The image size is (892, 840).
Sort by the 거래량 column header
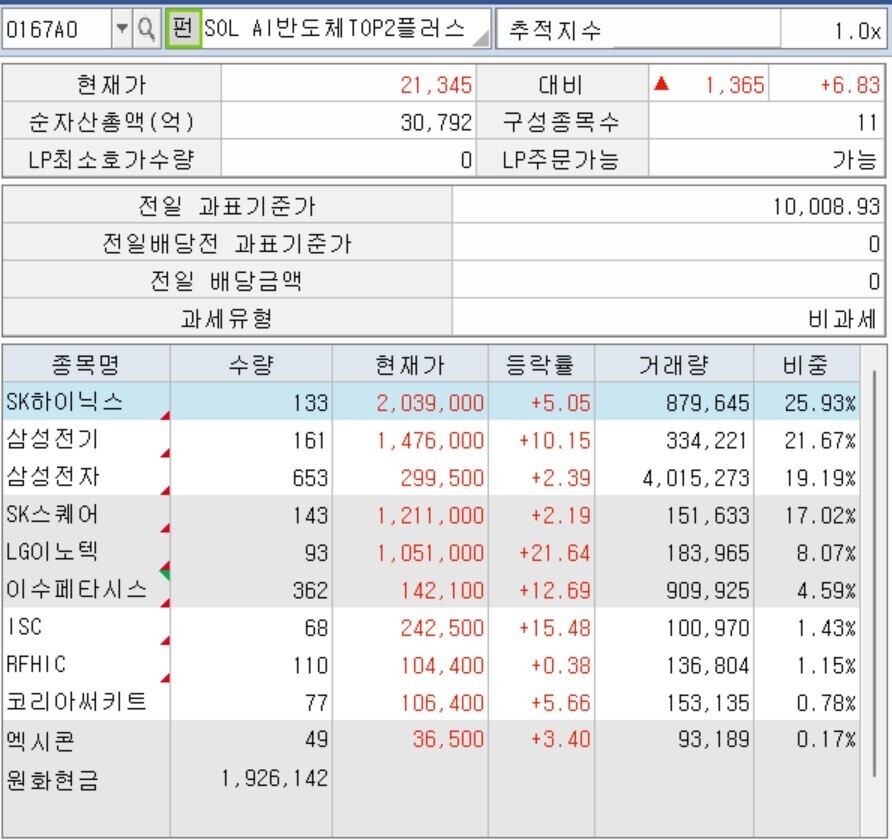point(674,364)
